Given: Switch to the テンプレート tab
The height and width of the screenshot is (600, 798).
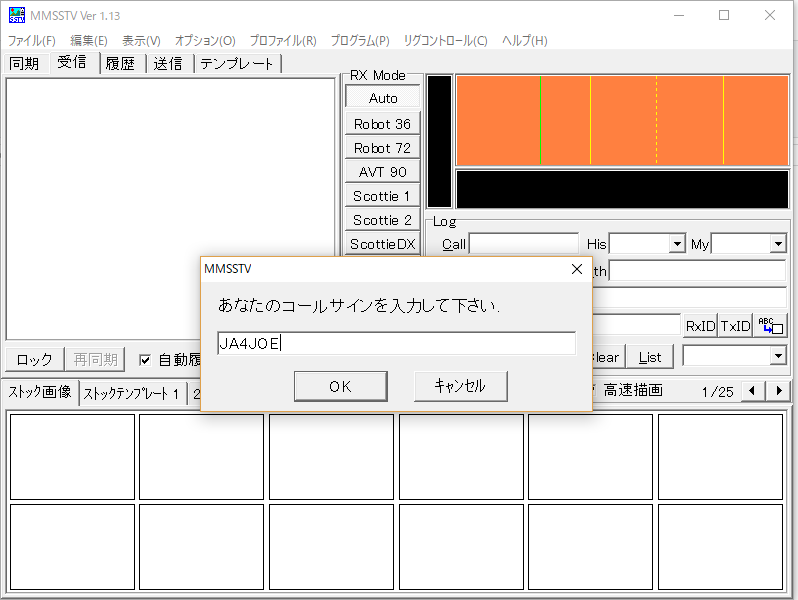Looking at the screenshot, I should click(237, 64).
